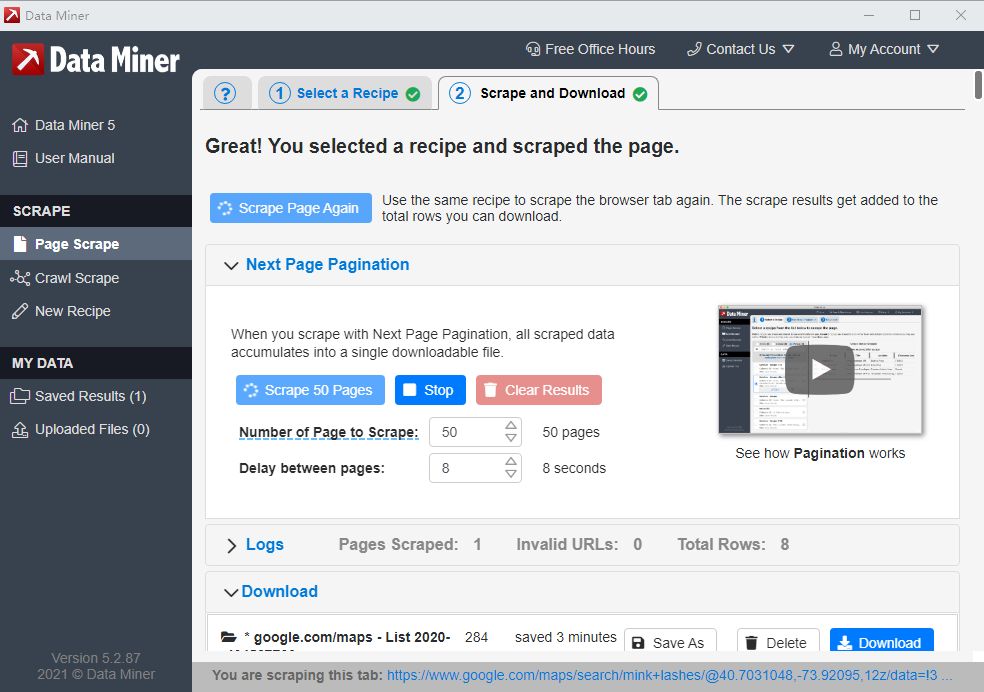This screenshot has width=984, height=692.
Task: Click the Delay between pages field
Action: pos(475,468)
